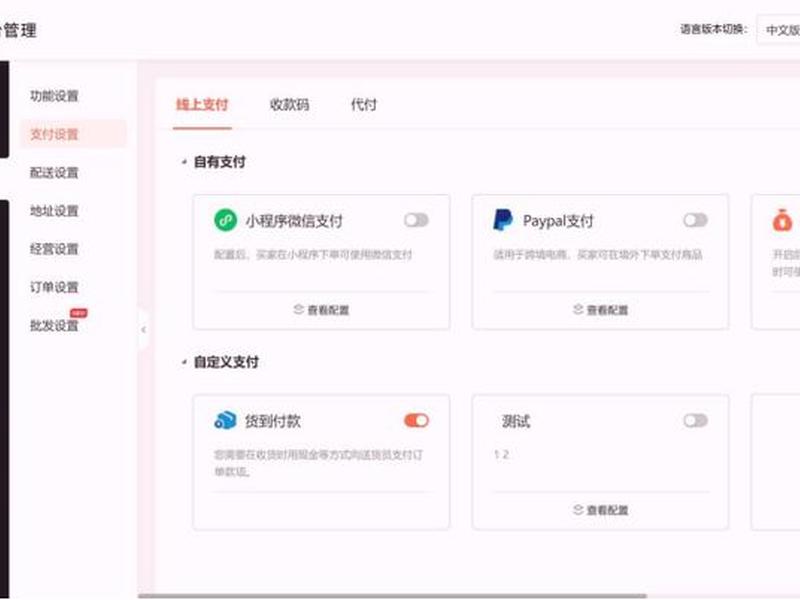Open 配送设置 in the sidebar
Viewport: 800px width, 600px height.
(54, 172)
